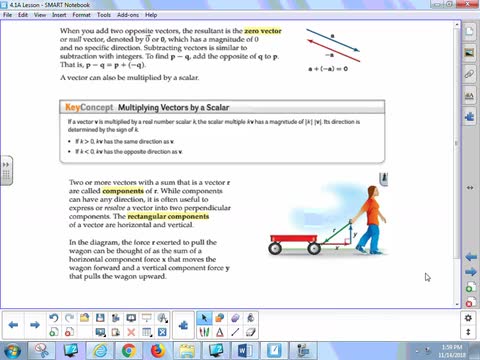Open Properties tab in right sidebar
This screenshot has height=360, width=480.
tap(470, 96)
